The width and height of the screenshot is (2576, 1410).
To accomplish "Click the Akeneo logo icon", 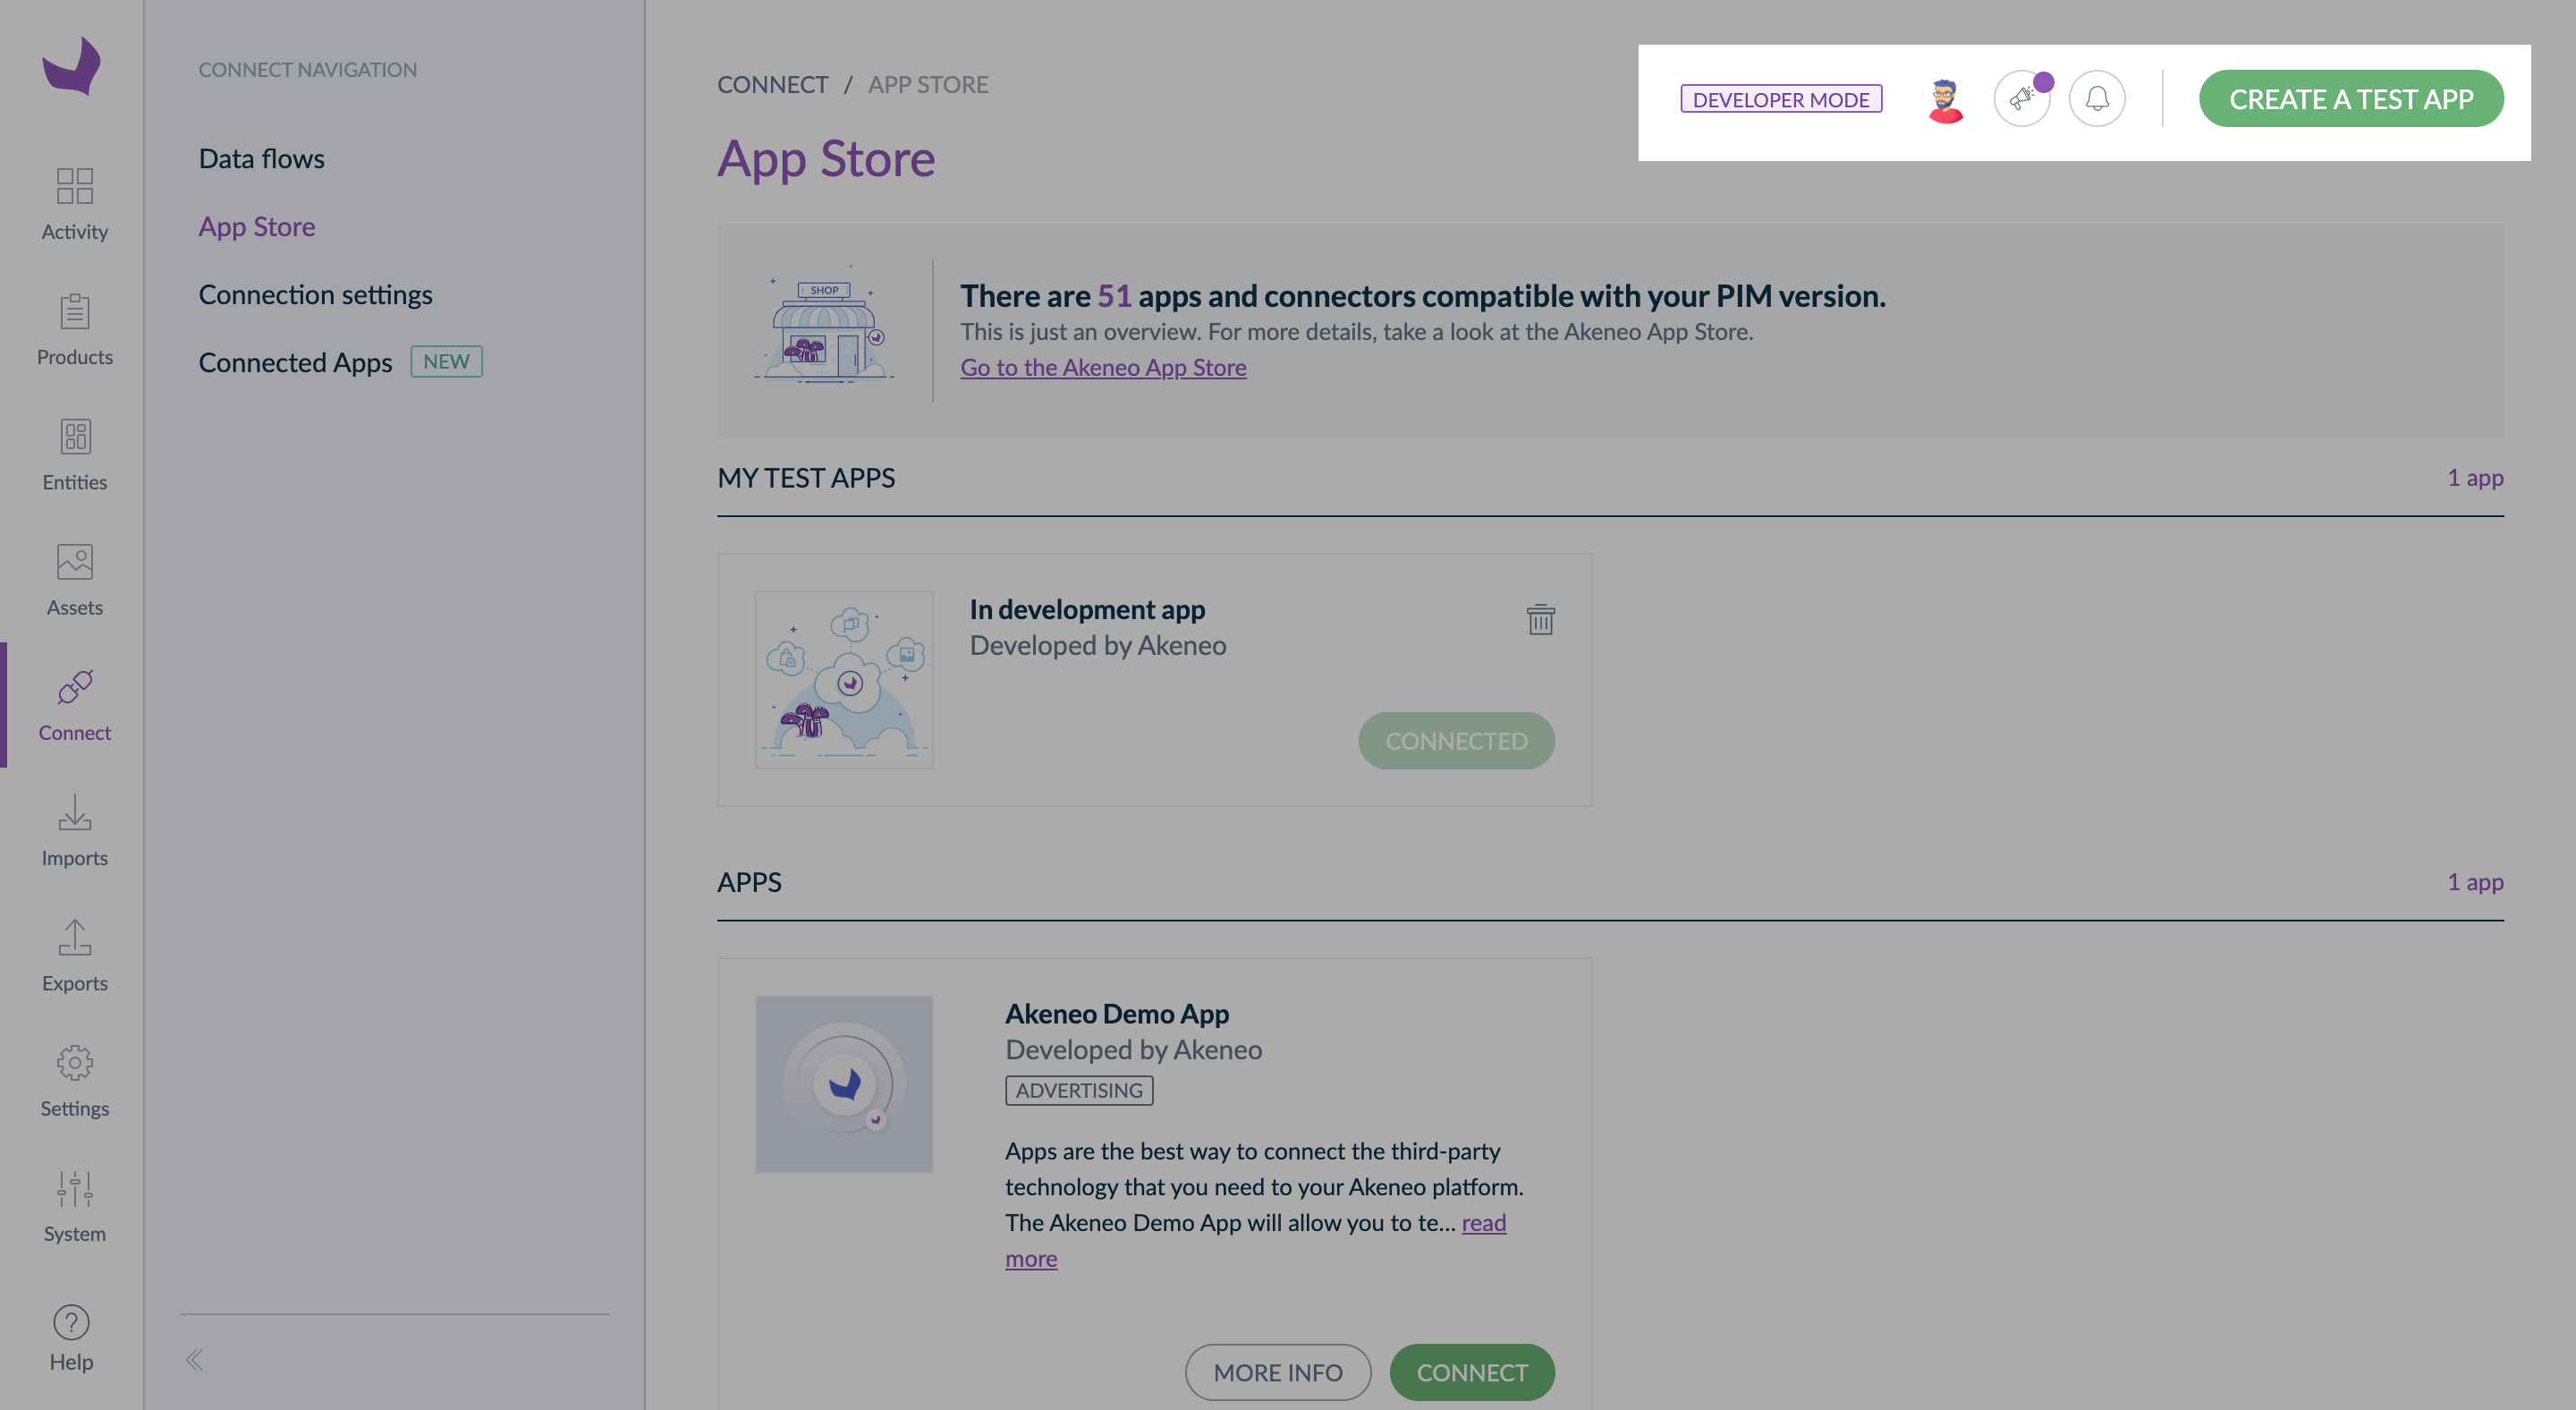I will [71, 66].
